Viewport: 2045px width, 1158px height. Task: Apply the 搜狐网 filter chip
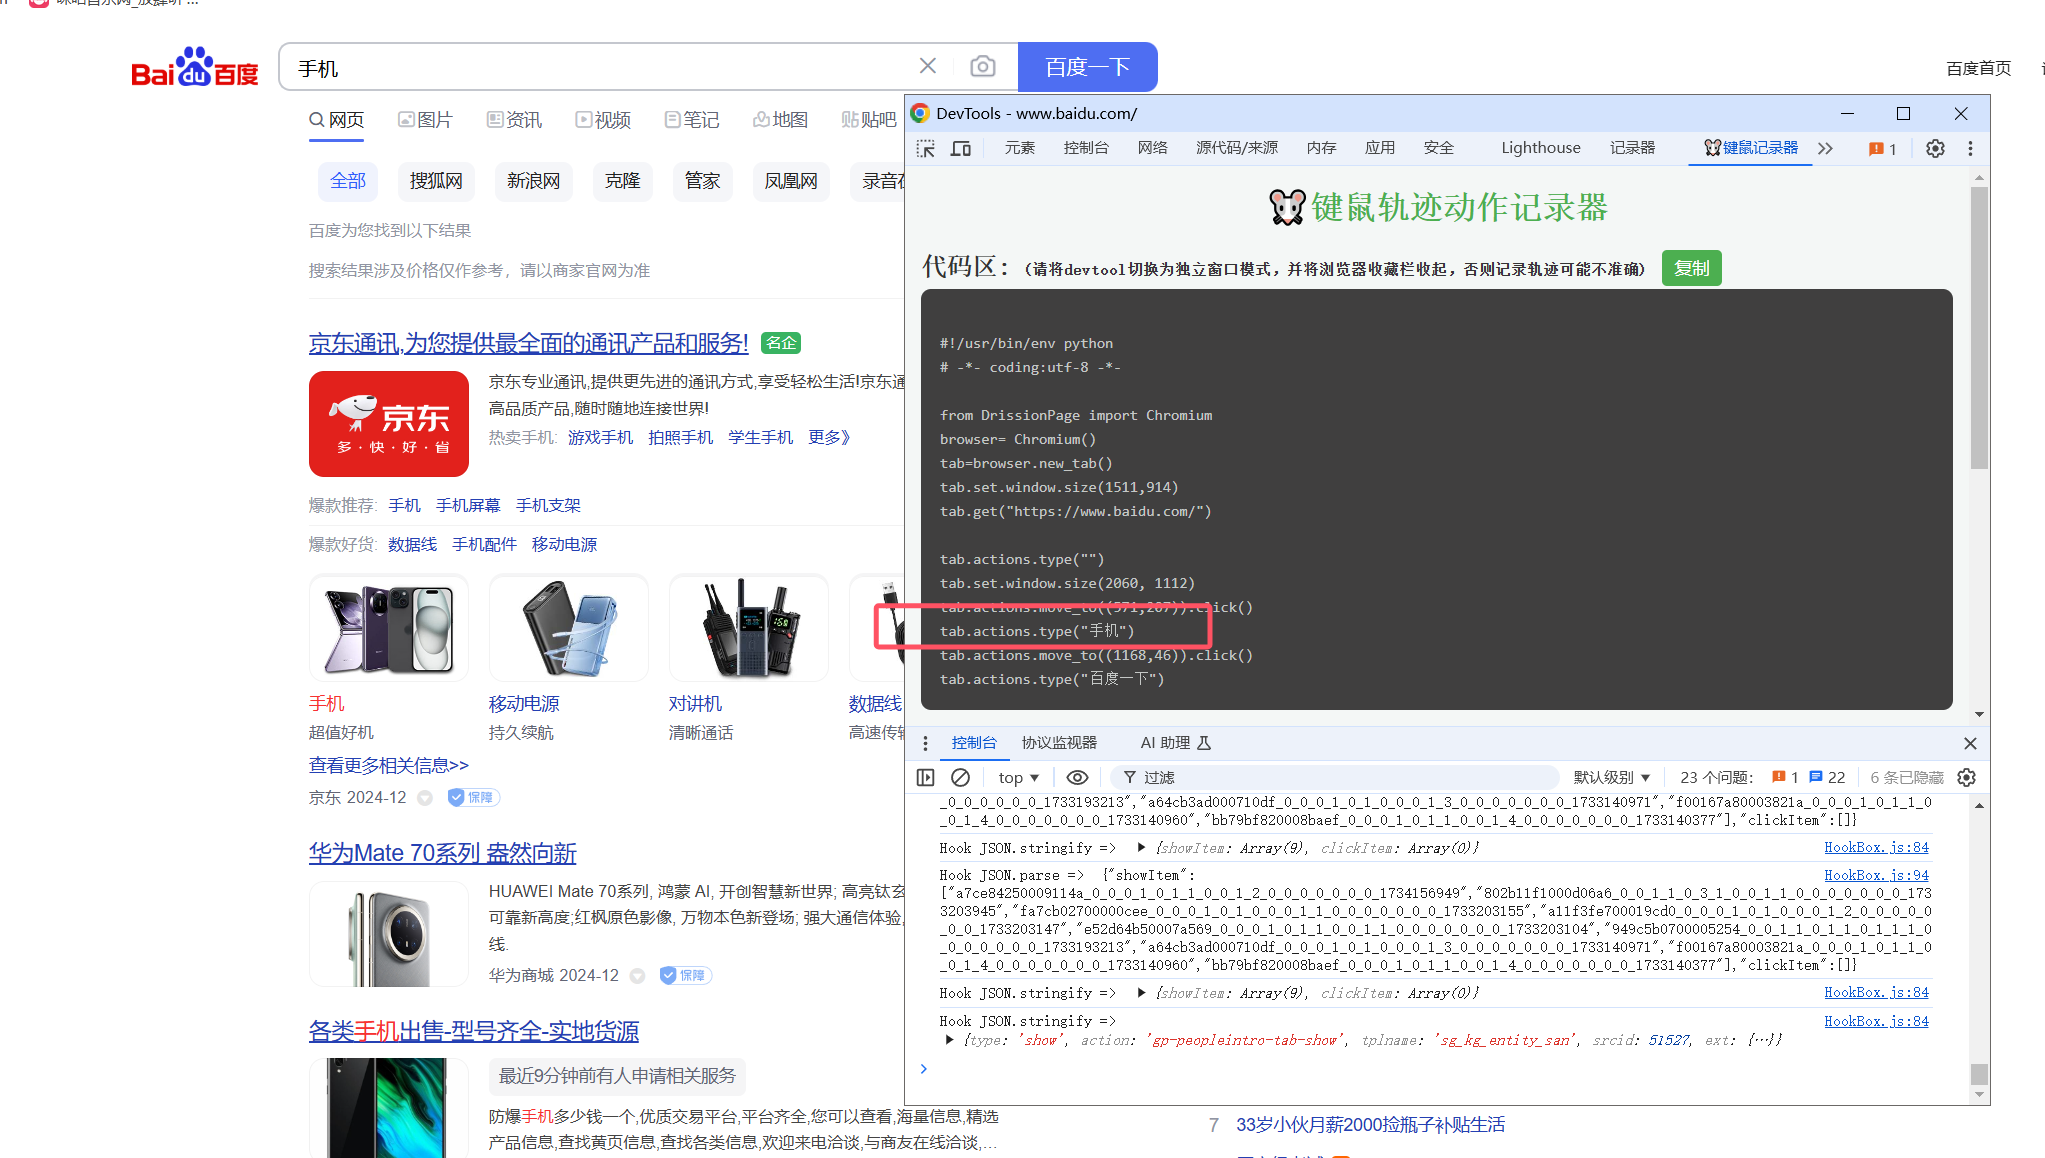click(x=436, y=181)
